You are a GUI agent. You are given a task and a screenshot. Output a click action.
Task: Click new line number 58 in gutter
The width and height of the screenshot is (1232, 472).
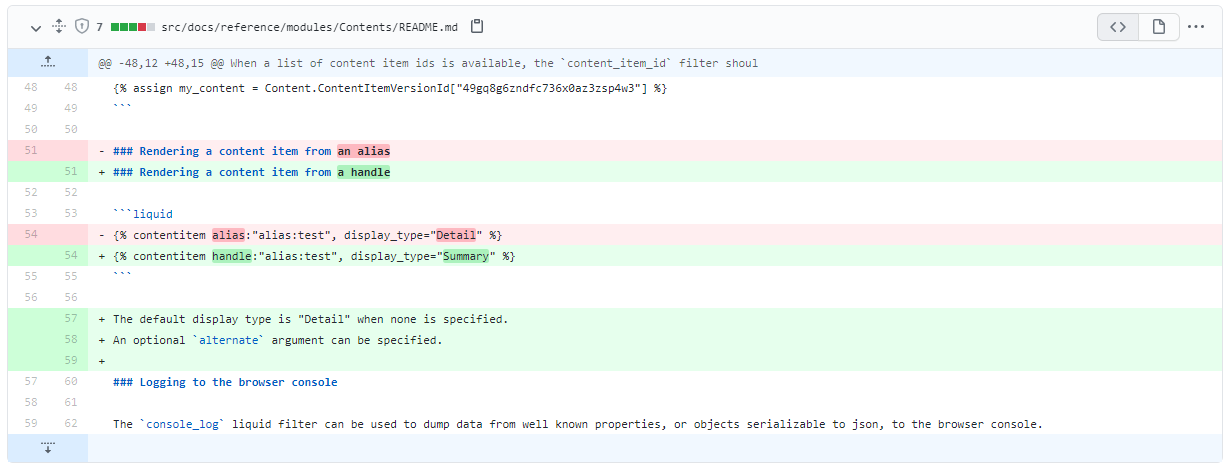click(70, 340)
